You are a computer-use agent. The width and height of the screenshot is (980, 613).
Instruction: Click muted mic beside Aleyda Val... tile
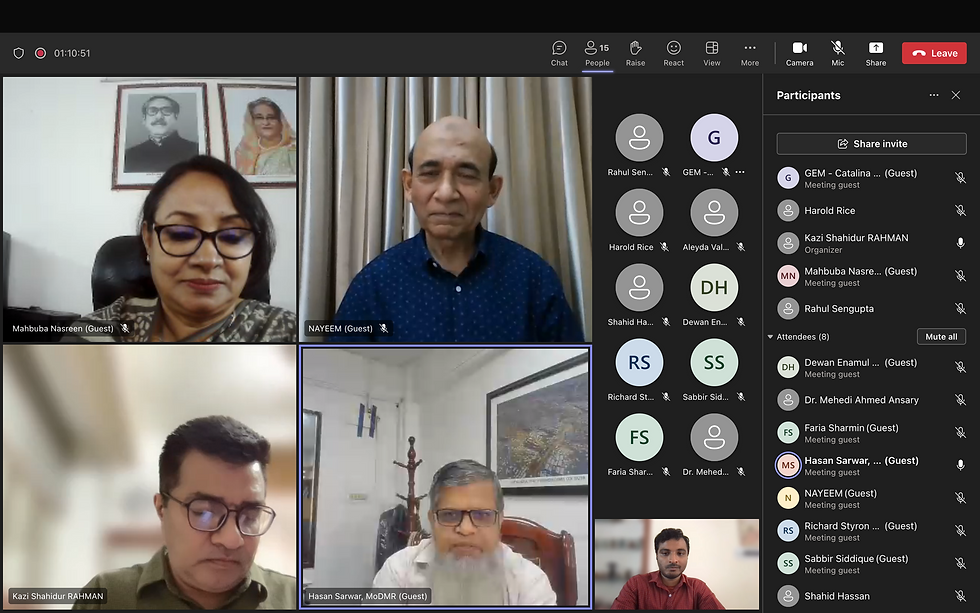click(741, 247)
